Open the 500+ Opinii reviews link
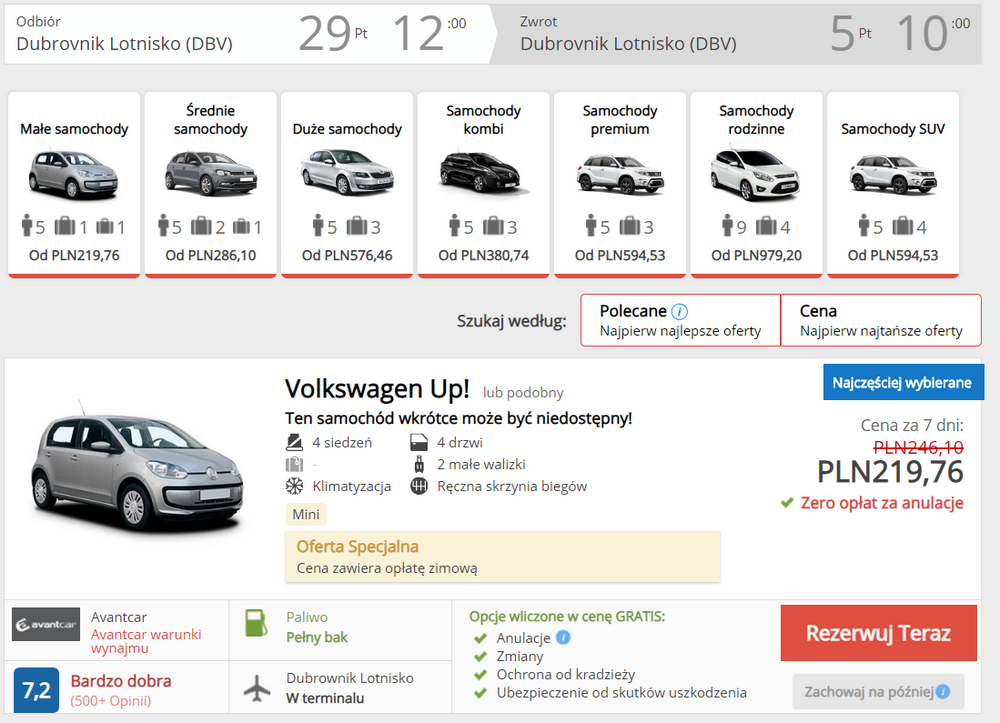The width and height of the screenshot is (1000, 723). pos(111,701)
